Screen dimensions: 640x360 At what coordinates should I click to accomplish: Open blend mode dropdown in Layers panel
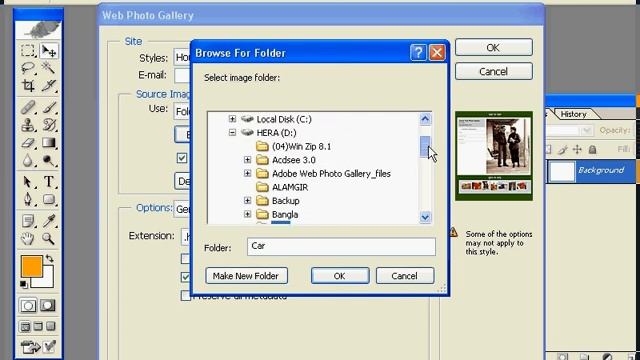(587, 131)
